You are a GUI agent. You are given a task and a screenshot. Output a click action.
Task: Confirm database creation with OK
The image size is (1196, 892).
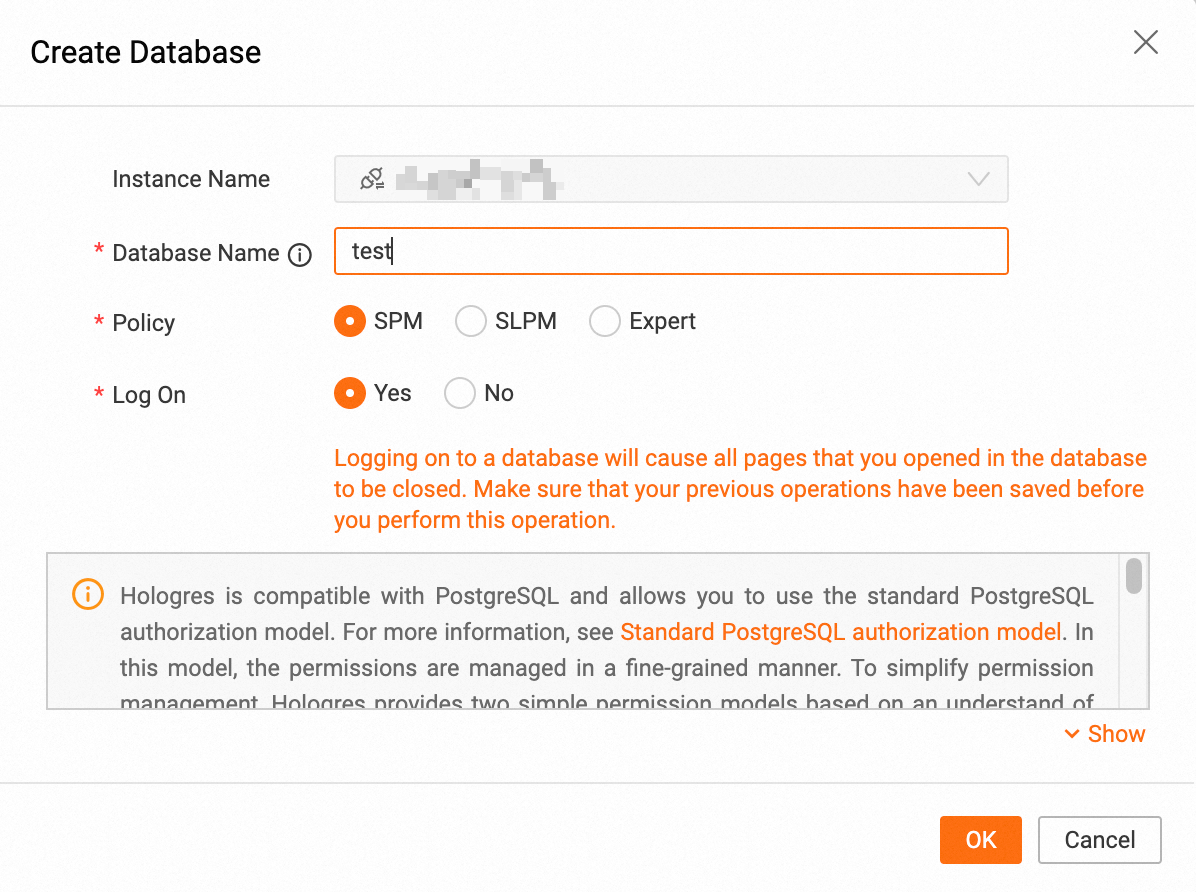[x=980, y=840]
